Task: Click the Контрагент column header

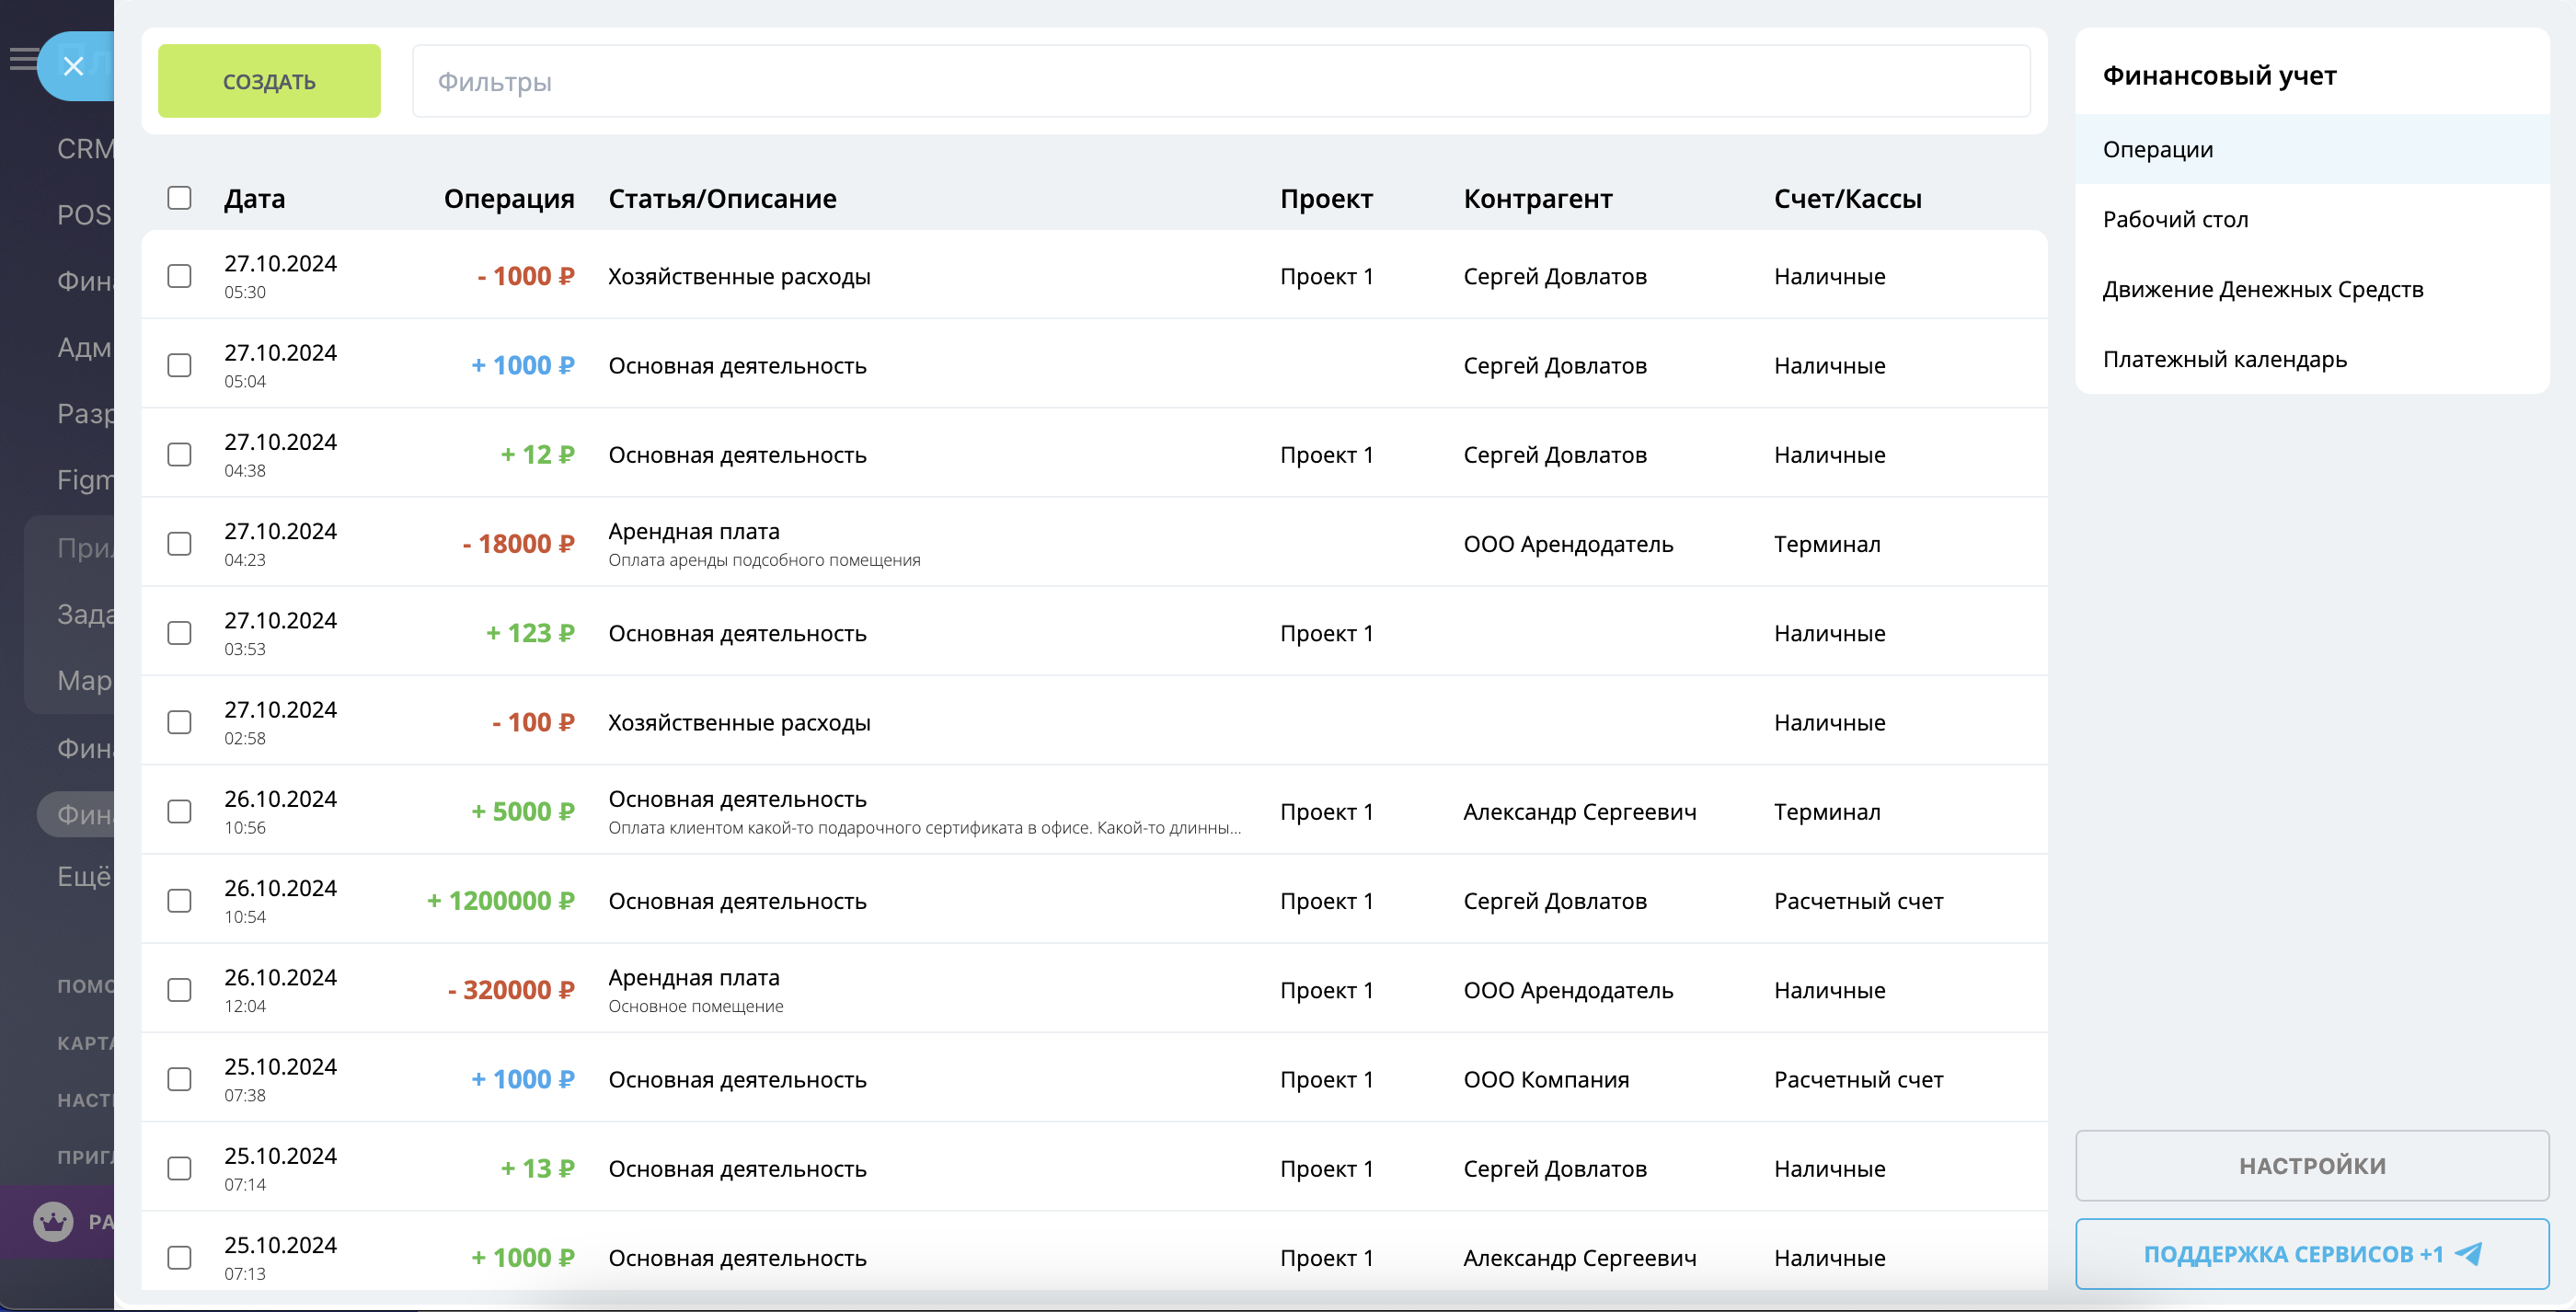Action: tap(1537, 198)
